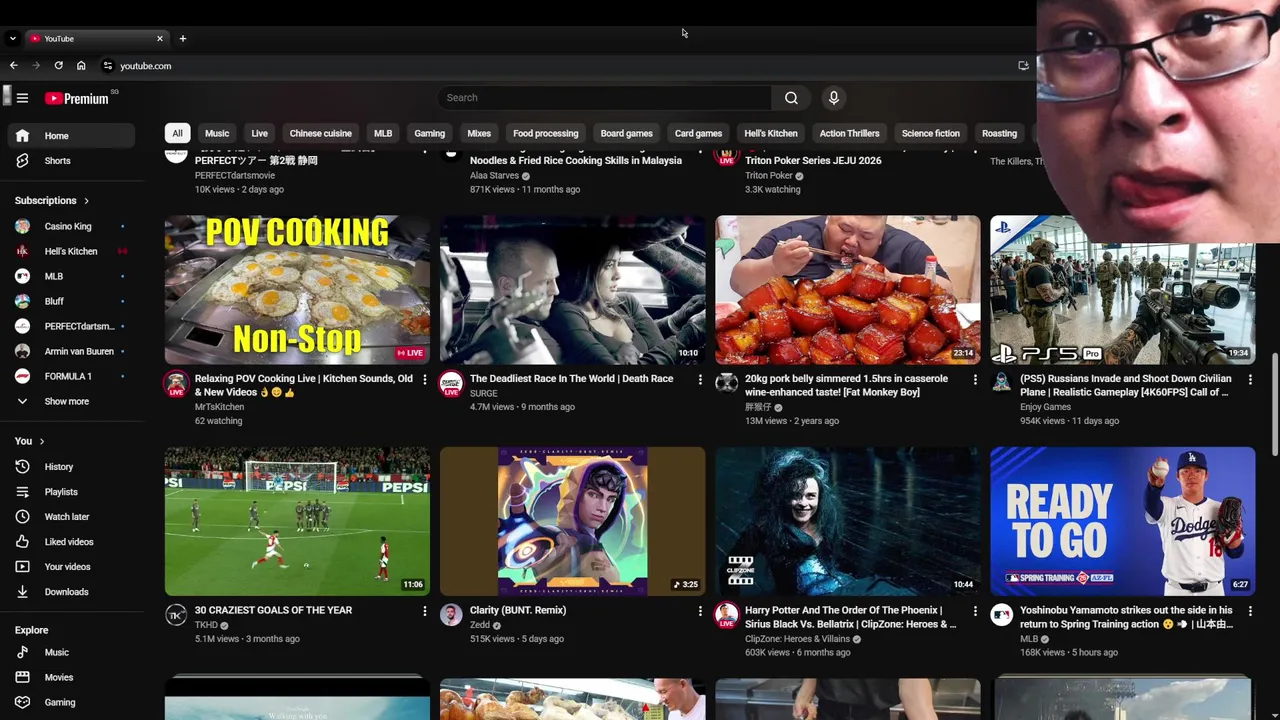This screenshot has height=720, width=1280.
Task: Open Downloads in the sidebar
Action: [x=71, y=592]
